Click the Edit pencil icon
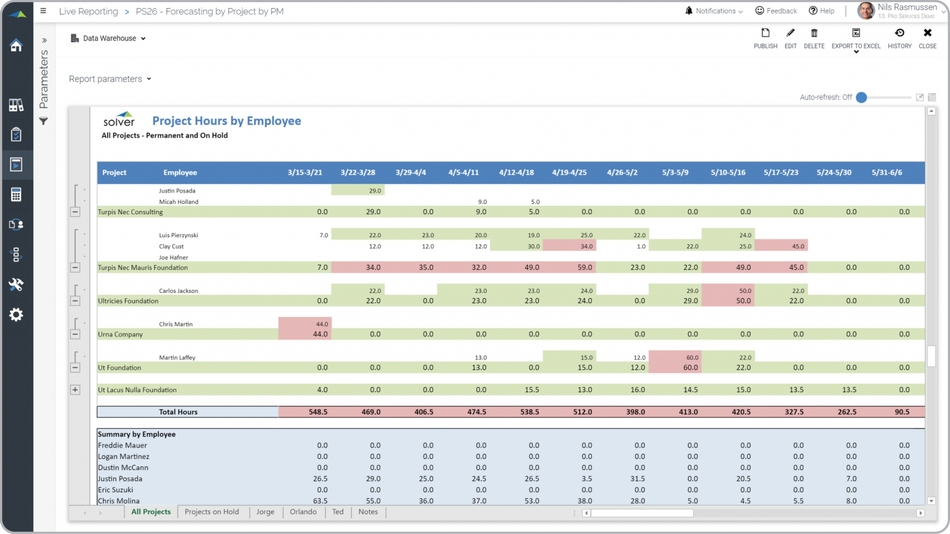 click(x=790, y=34)
